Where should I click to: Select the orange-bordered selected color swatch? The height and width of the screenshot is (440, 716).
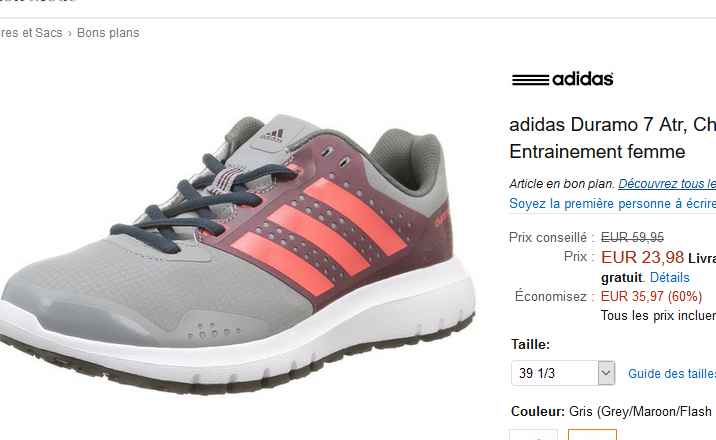click(x=592, y=434)
